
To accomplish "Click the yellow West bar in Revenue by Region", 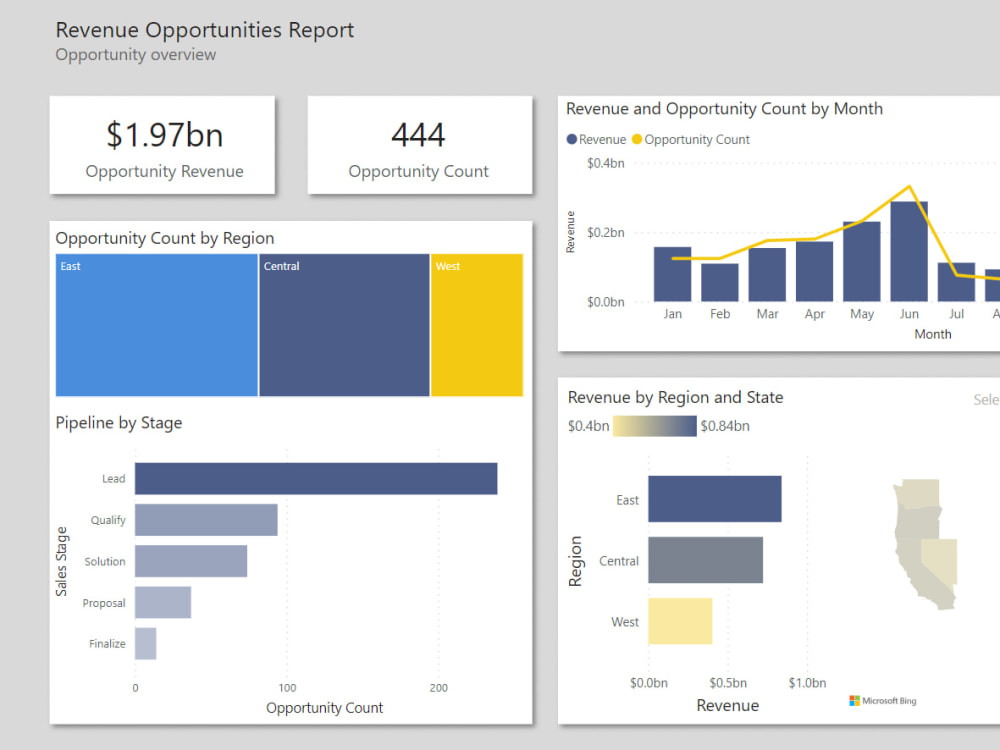I will click(x=681, y=621).
